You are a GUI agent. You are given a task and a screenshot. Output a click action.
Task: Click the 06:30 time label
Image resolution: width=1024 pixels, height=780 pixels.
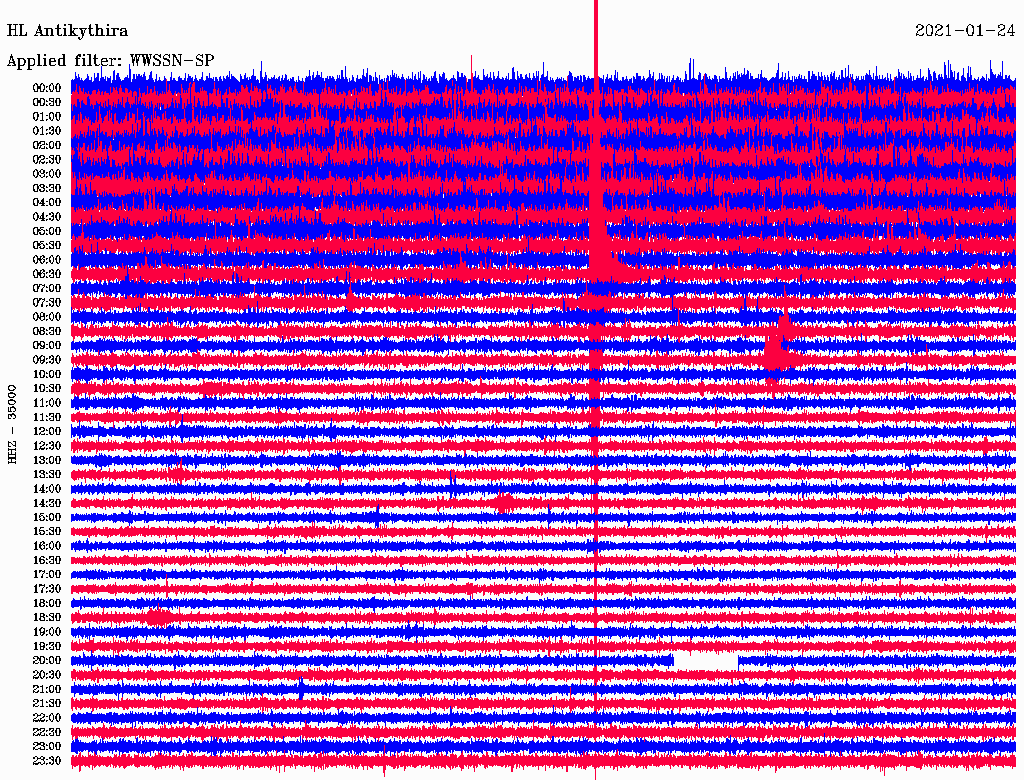pos(47,274)
